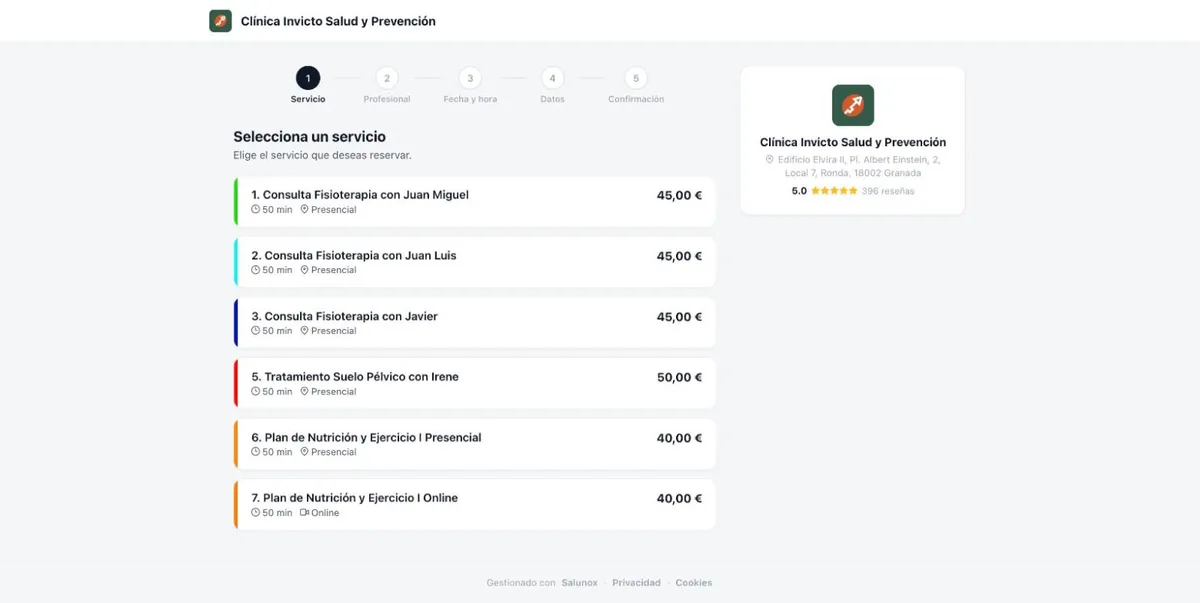The image size is (1200, 603).
Task: Click the large clinic logo in the info card
Action: [853, 105]
